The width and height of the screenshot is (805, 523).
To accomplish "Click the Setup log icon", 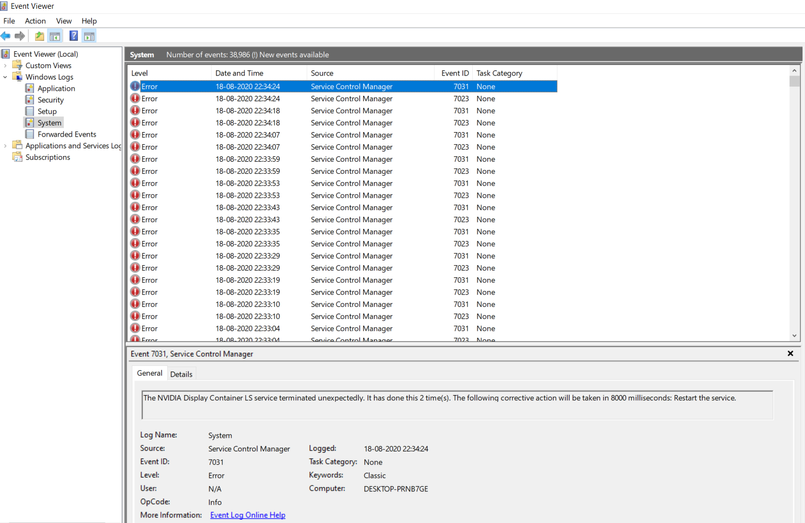I will [30, 111].
